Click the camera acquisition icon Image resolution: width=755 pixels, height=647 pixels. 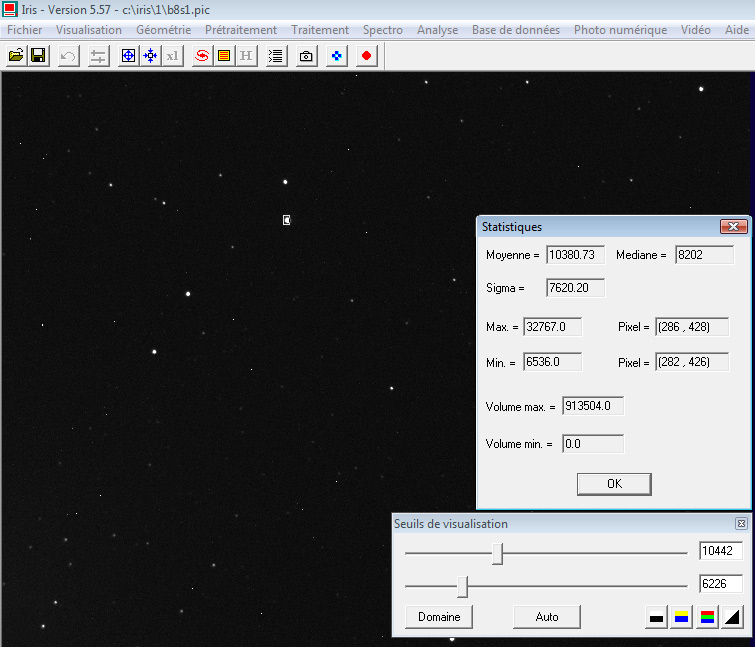[306, 56]
